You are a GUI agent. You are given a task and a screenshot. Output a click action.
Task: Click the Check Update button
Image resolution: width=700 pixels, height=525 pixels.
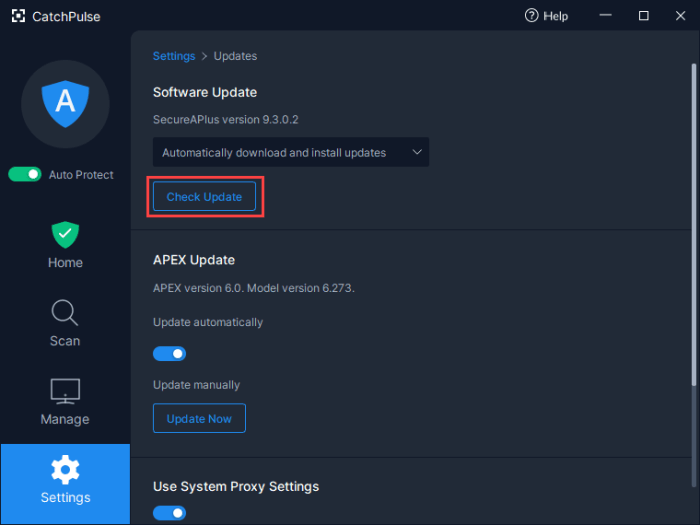204,197
